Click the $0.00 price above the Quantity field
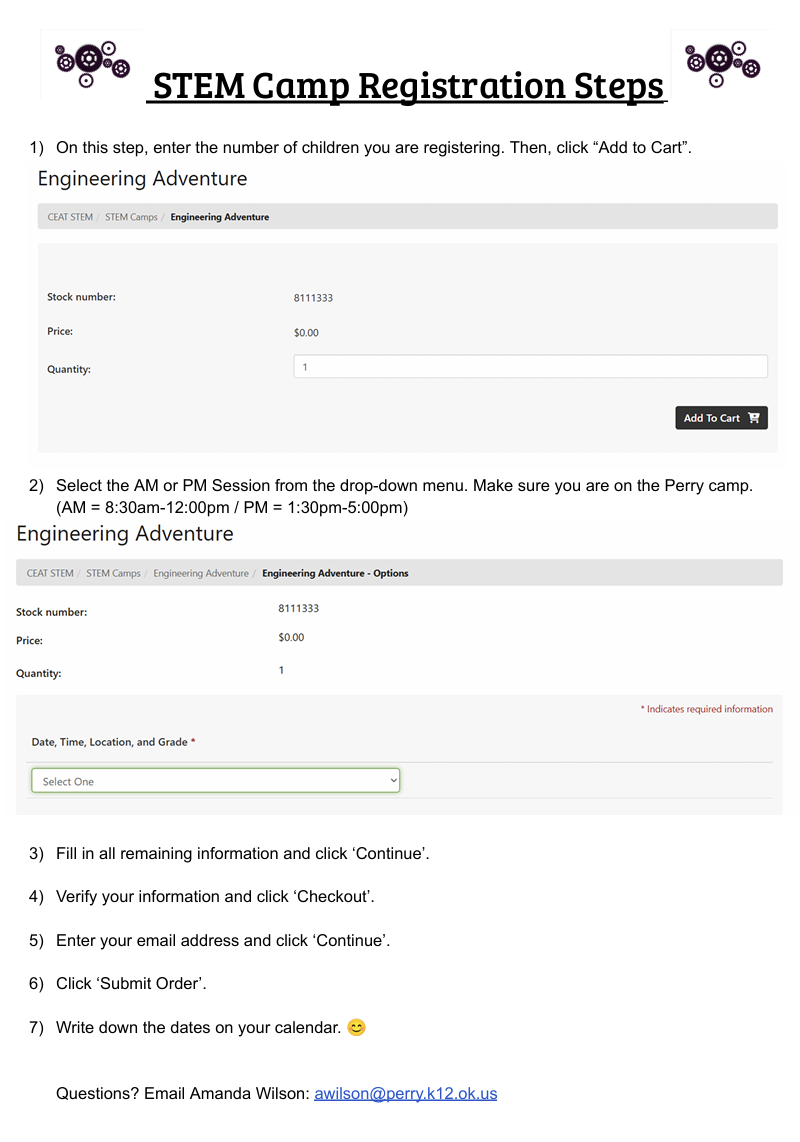Viewport: 800px width, 1142px height. 306,333
